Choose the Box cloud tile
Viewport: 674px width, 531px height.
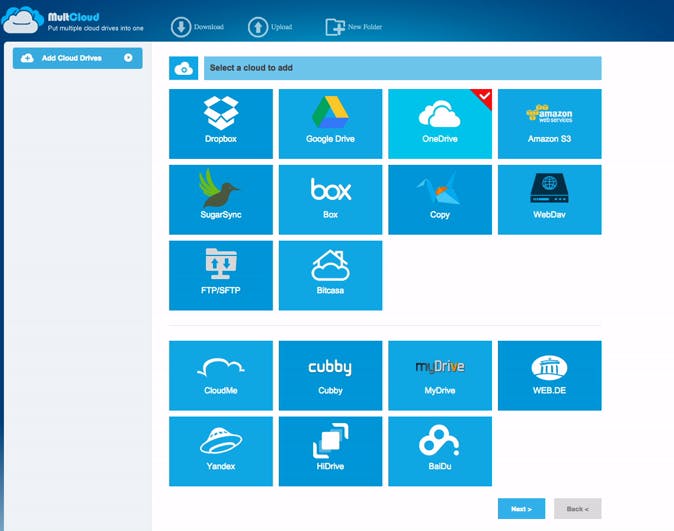330,200
